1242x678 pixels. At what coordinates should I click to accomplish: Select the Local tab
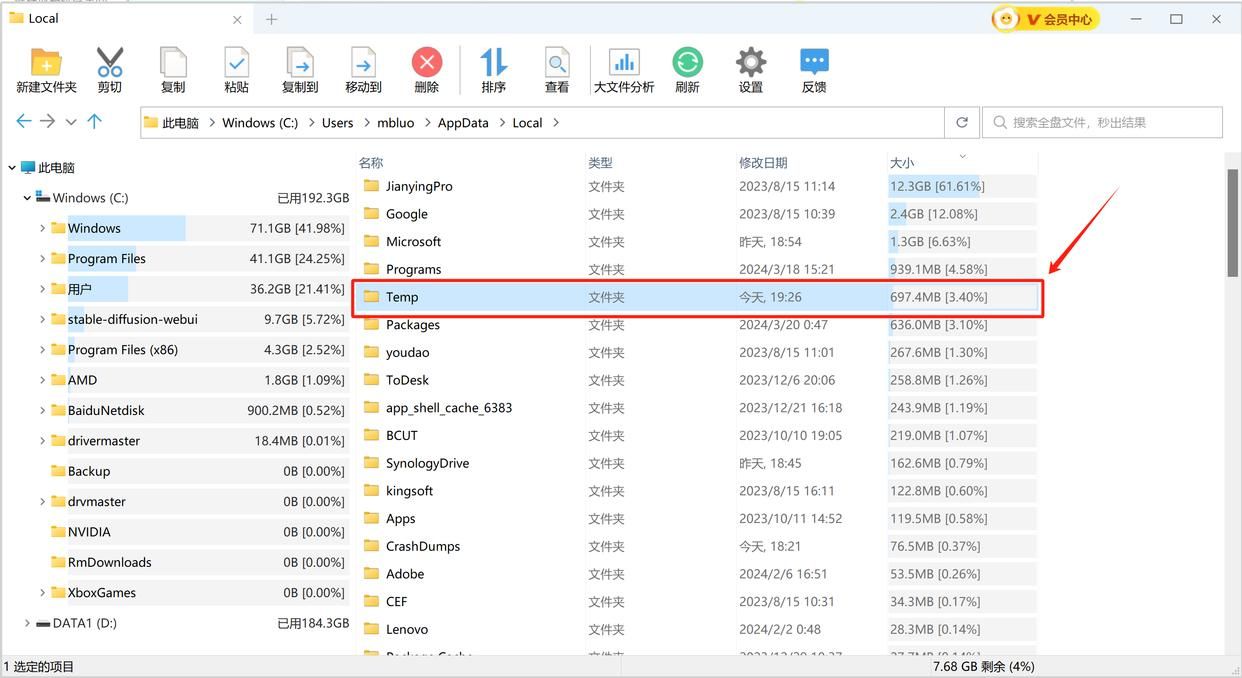click(126, 18)
